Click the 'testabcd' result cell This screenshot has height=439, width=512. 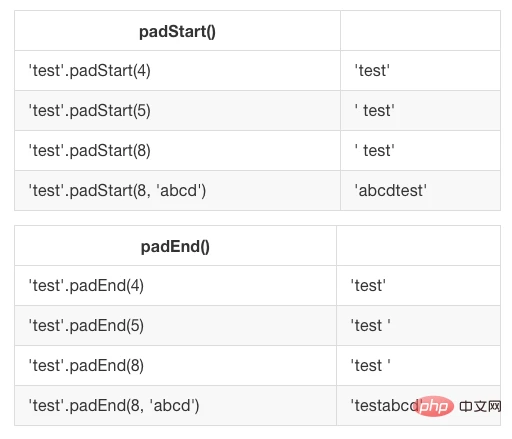(x=418, y=406)
